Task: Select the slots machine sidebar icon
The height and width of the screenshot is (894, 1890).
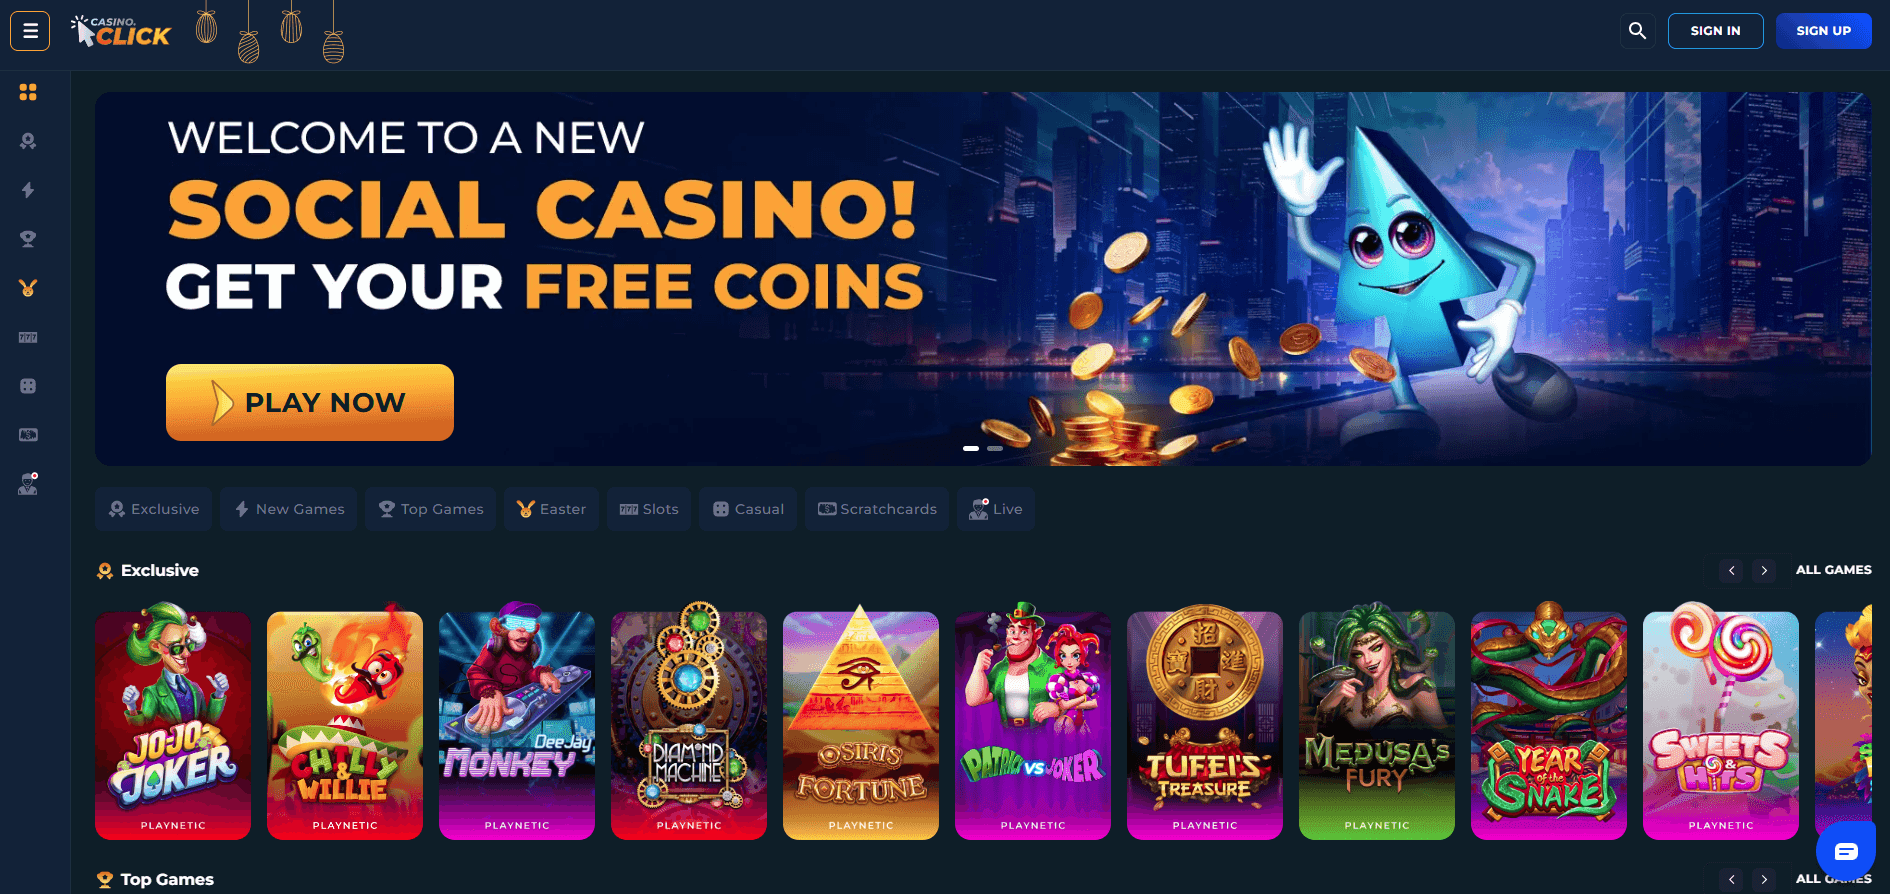Action: pos(28,337)
